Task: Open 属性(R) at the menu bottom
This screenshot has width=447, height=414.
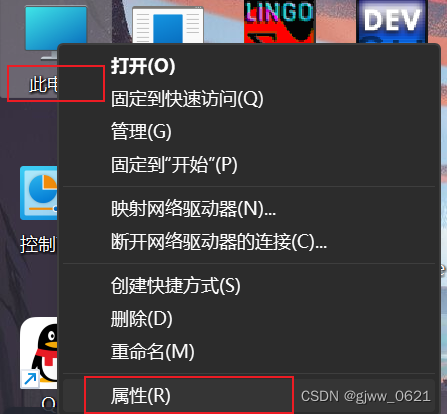Action: 140,396
